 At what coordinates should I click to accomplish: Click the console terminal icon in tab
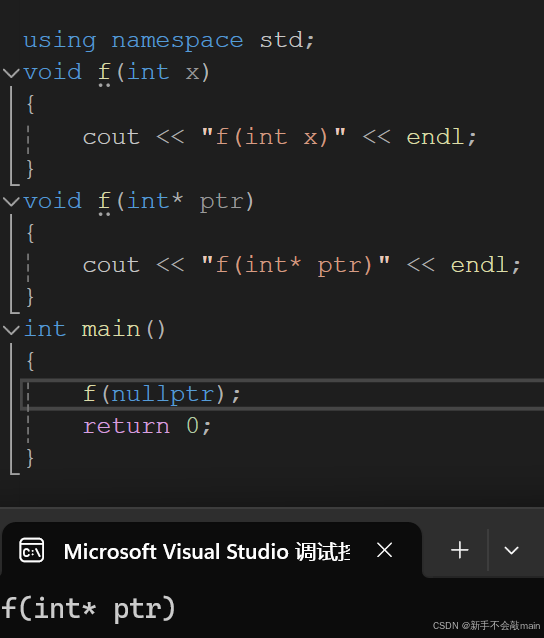click(32, 551)
